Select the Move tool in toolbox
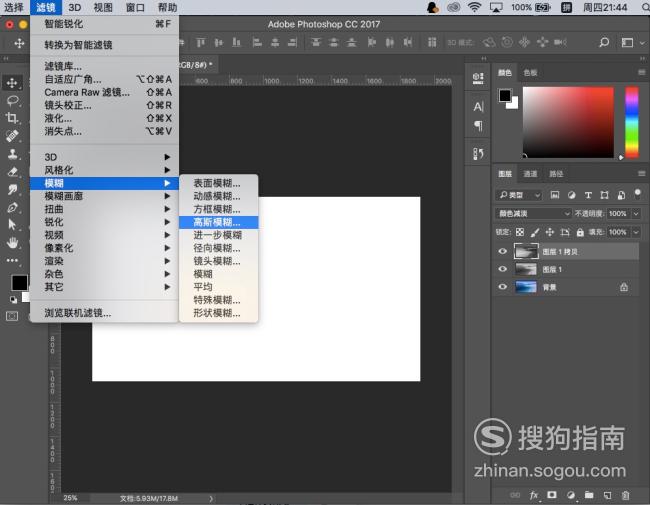 click(x=12, y=83)
